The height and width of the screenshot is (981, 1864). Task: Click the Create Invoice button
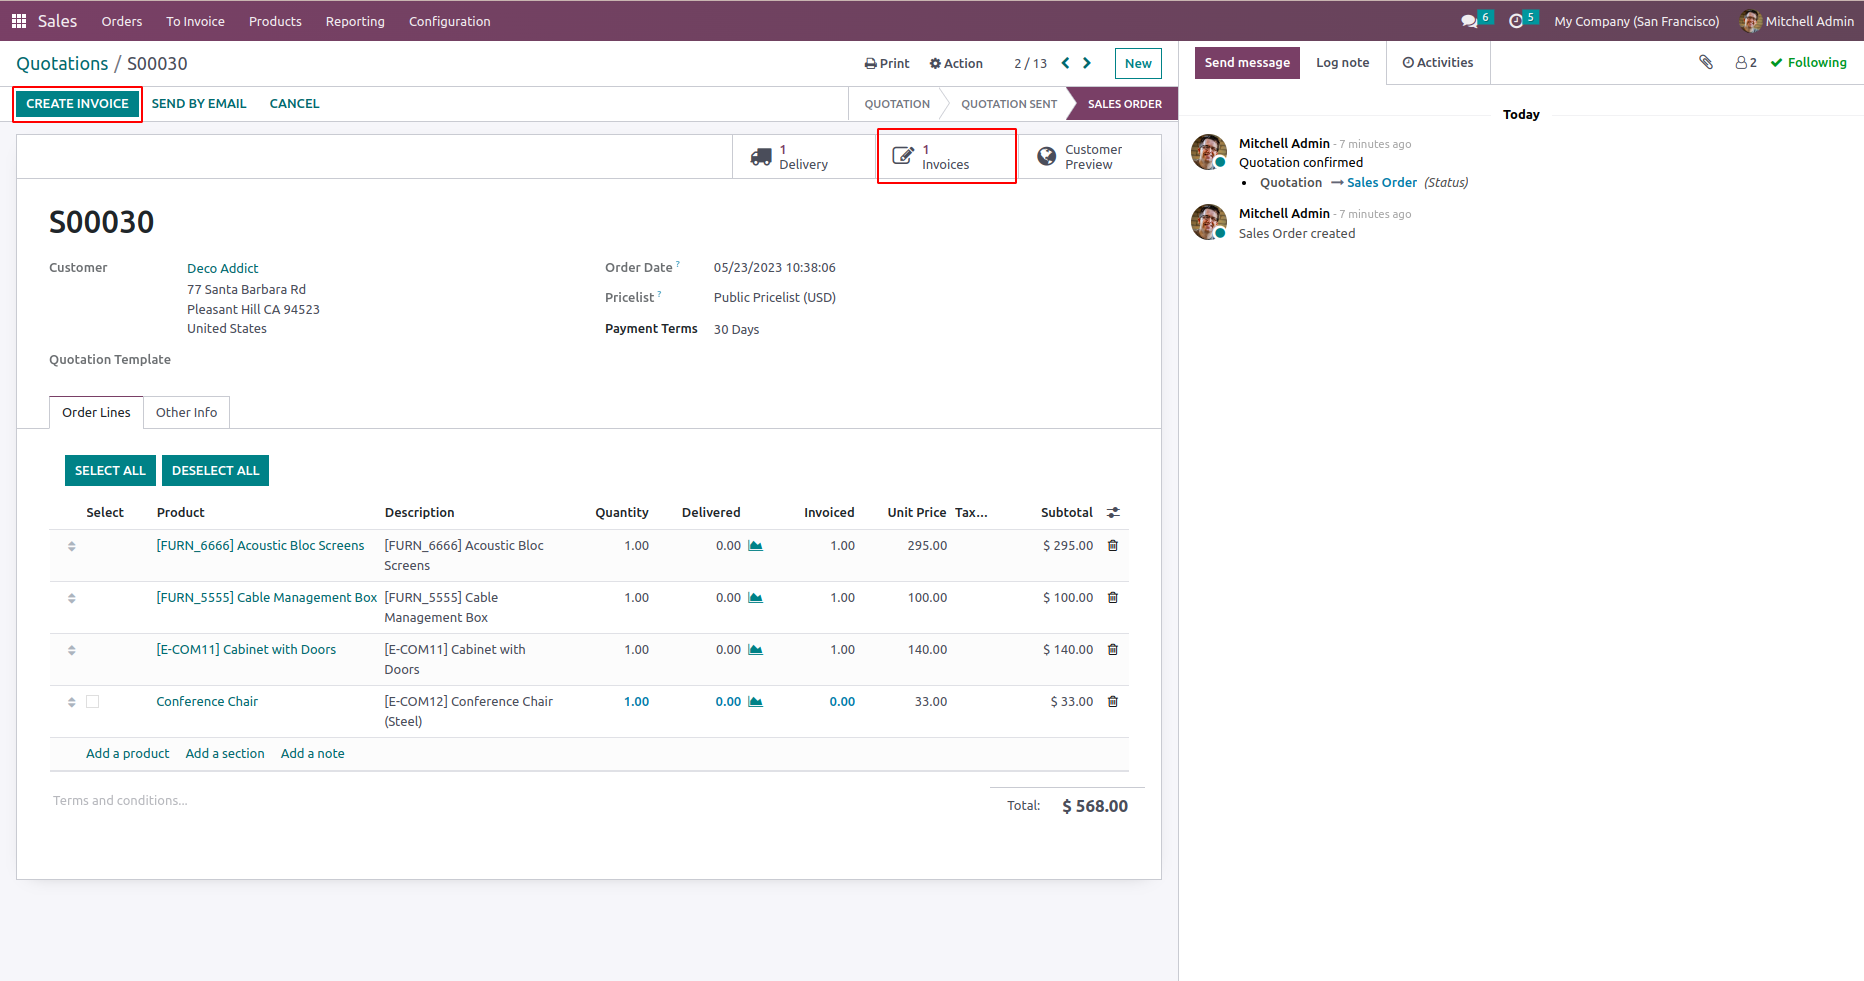[x=77, y=104]
